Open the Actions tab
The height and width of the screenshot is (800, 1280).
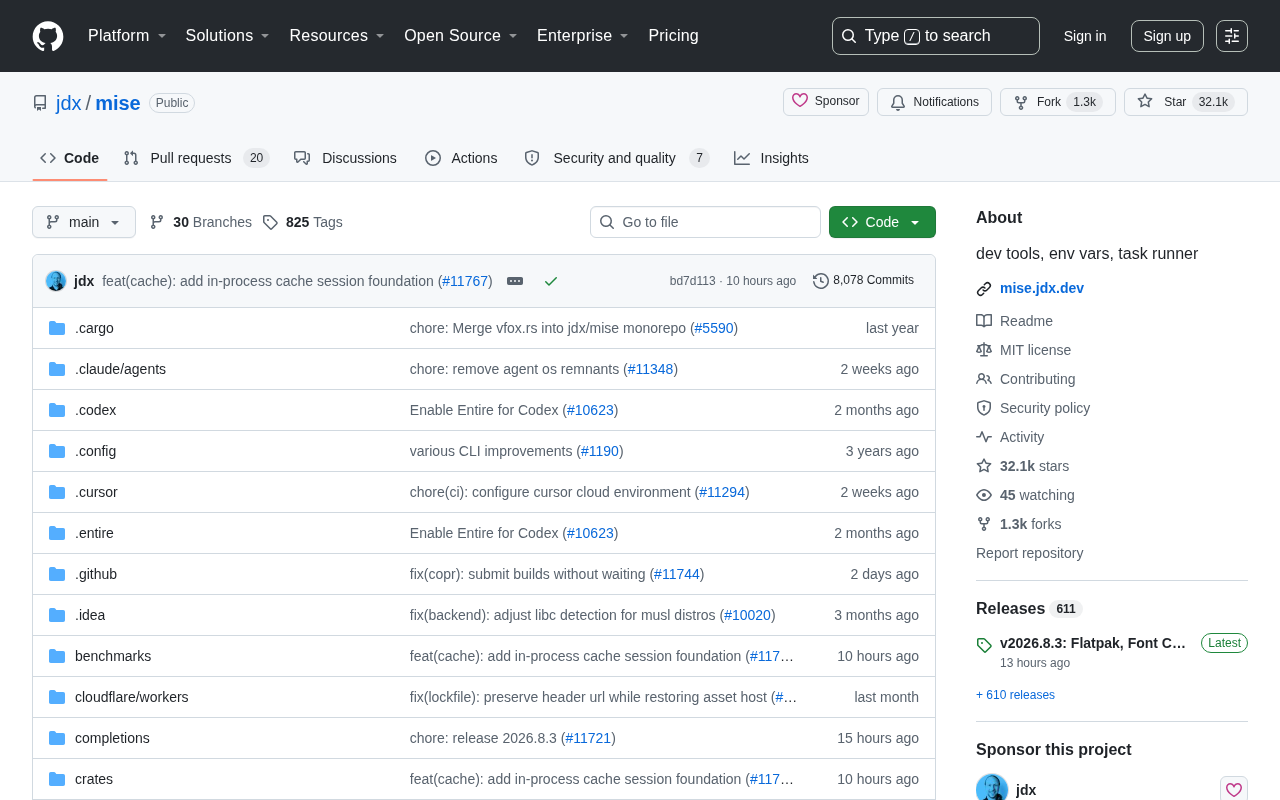pyautogui.click(x=461, y=158)
